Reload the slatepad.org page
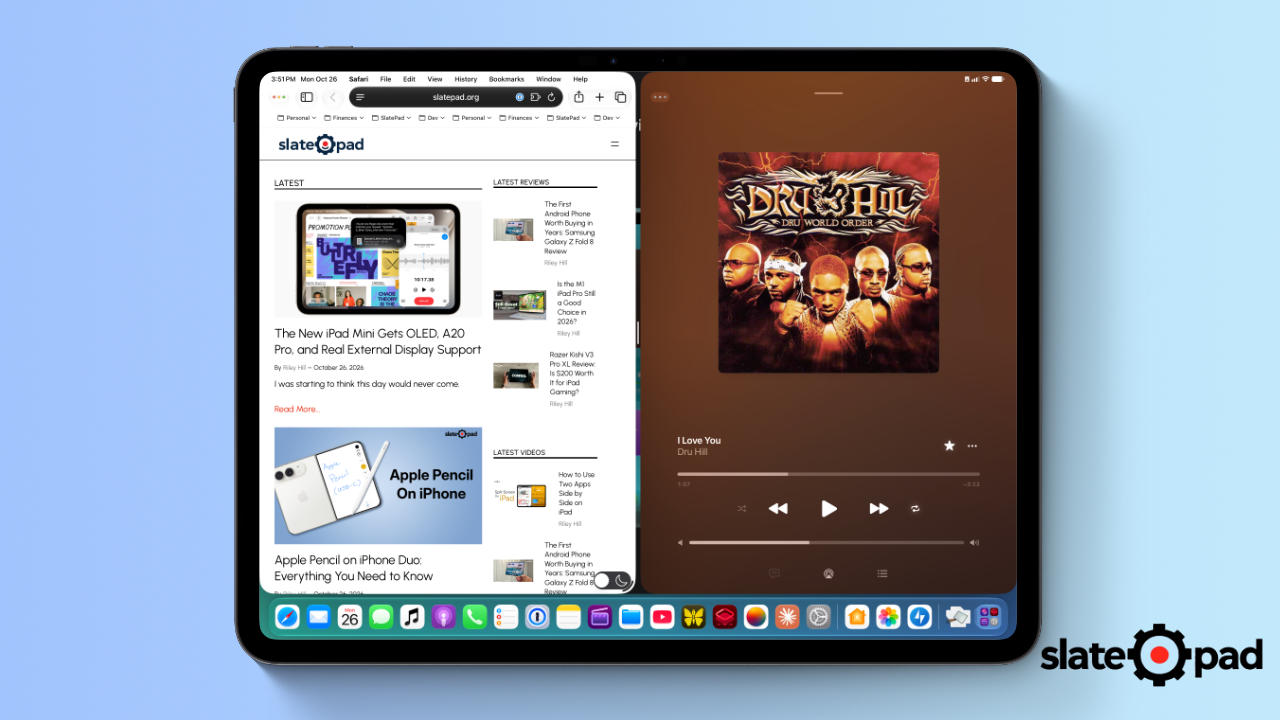The width and height of the screenshot is (1280, 720). (x=551, y=97)
